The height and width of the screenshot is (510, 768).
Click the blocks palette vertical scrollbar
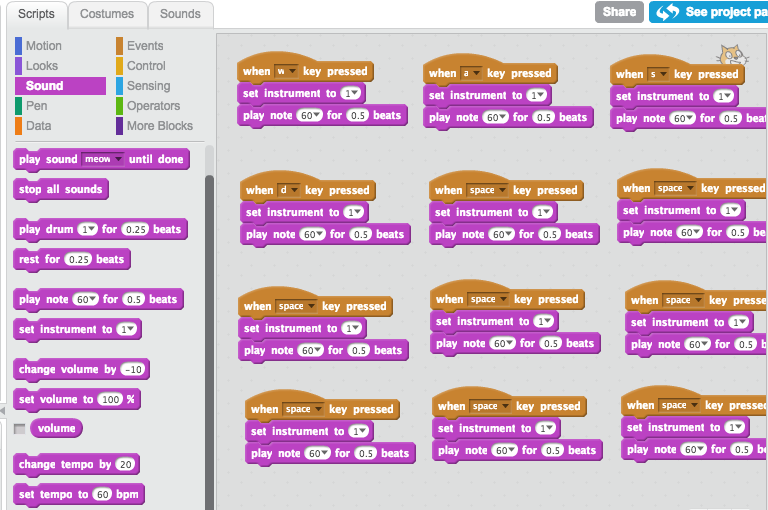pyautogui.click(x=209, y=342)
